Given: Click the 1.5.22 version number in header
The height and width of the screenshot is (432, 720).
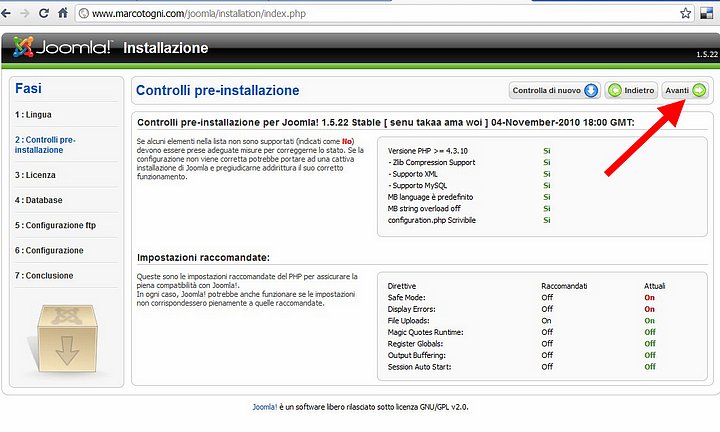Looking at the screenshot, I should click(707, 54).
